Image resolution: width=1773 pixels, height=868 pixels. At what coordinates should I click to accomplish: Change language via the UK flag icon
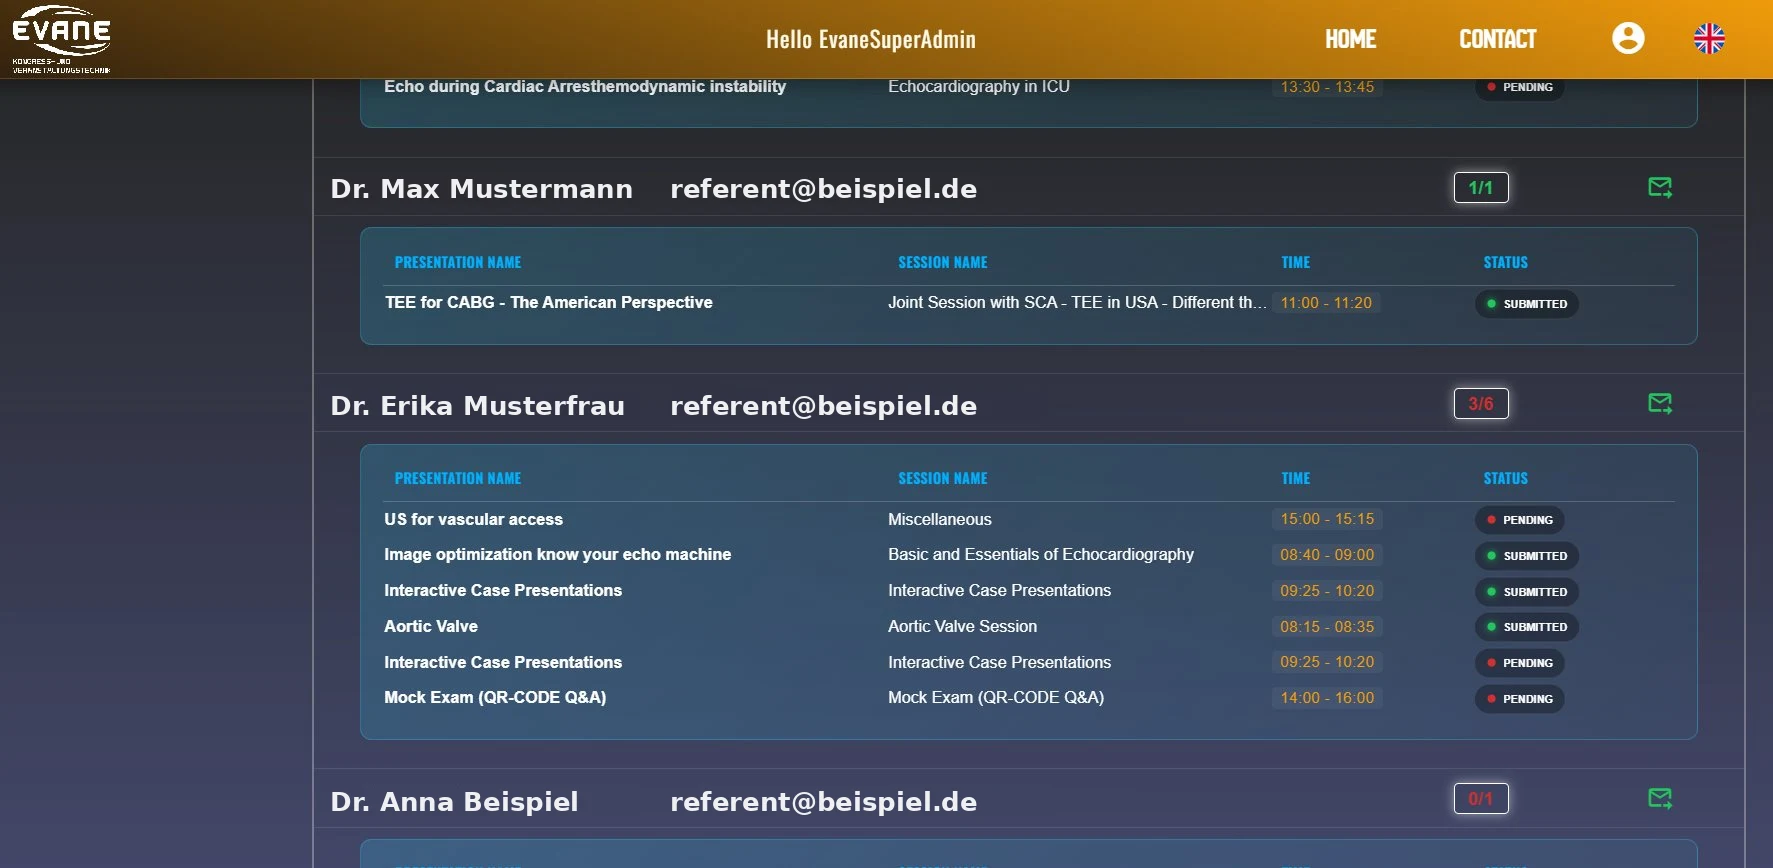(x=1709, y=38)
